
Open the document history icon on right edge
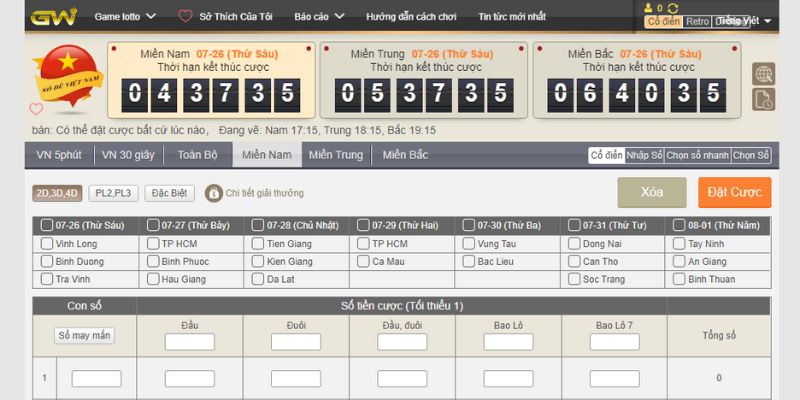(x=763, y=98)
